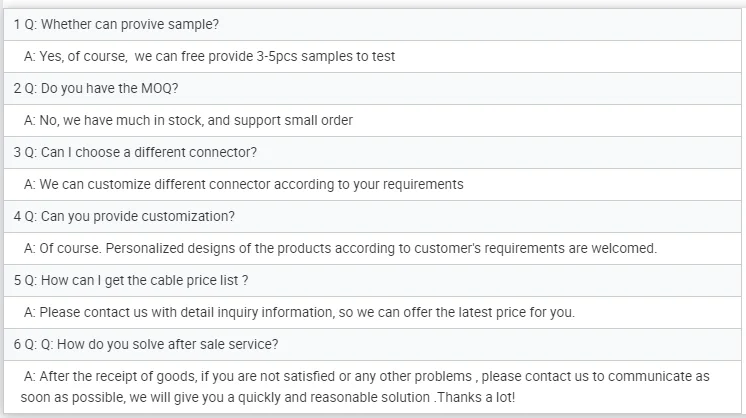Click the '1 Q:' label of the first question
Viewport: 746px width, 418px height.
click(x=25, y=24)
